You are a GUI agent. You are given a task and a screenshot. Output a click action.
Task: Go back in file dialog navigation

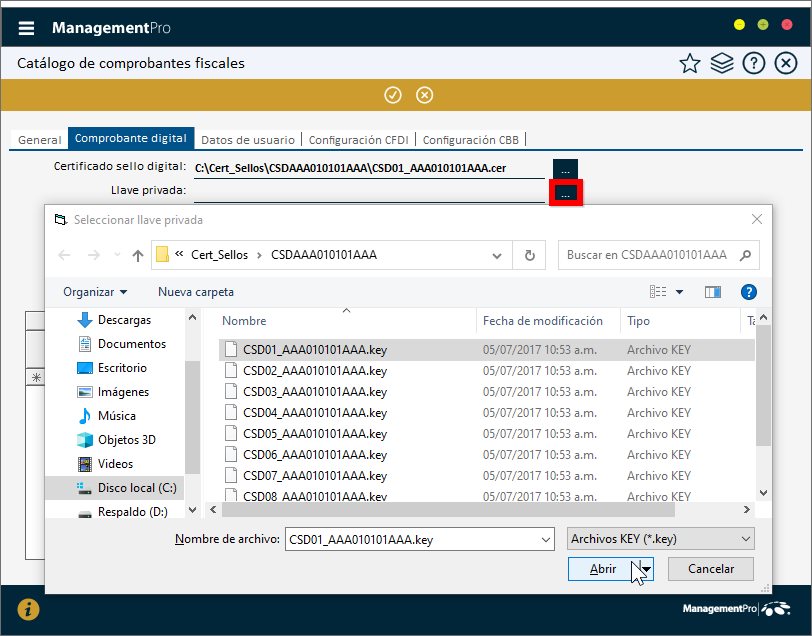pos(64,255)
